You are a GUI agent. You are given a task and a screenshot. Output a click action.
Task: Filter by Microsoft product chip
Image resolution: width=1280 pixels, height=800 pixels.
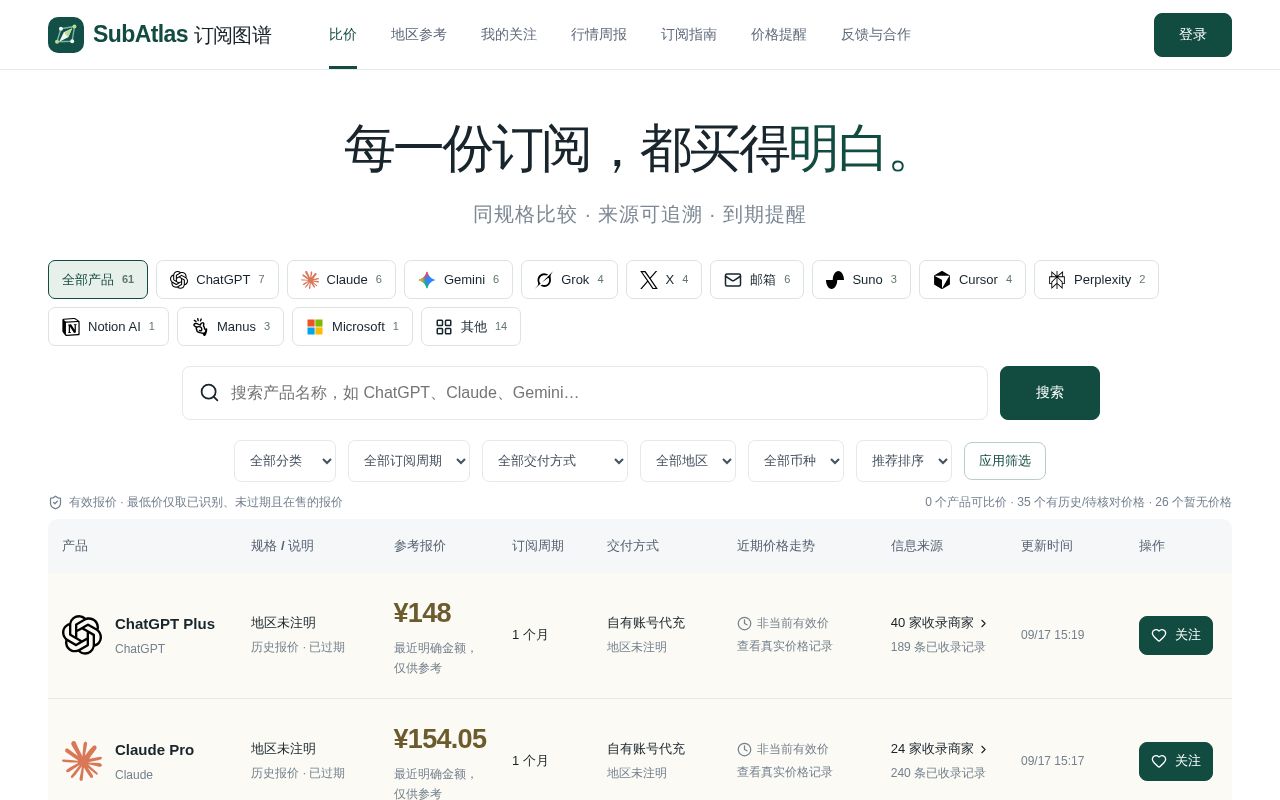pos(352,327)
